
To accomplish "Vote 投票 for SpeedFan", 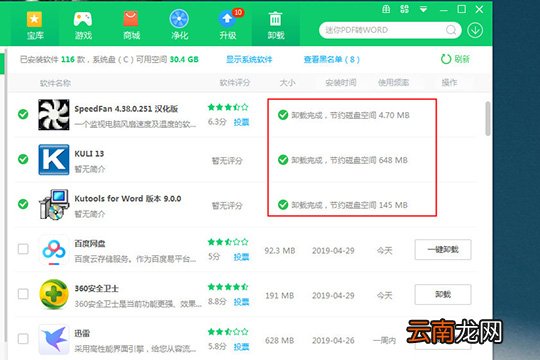I will 241,122.
